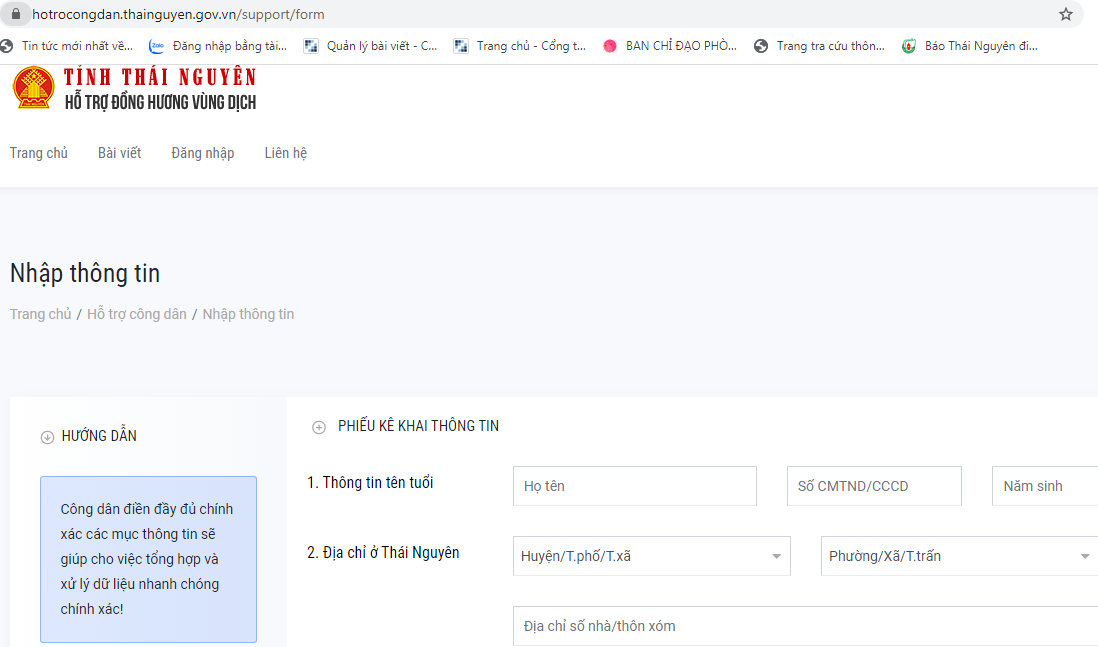Viewport: 1098px width, 647px height.
Task: Click the Năm sinh input field
Action: [1044, 486]
